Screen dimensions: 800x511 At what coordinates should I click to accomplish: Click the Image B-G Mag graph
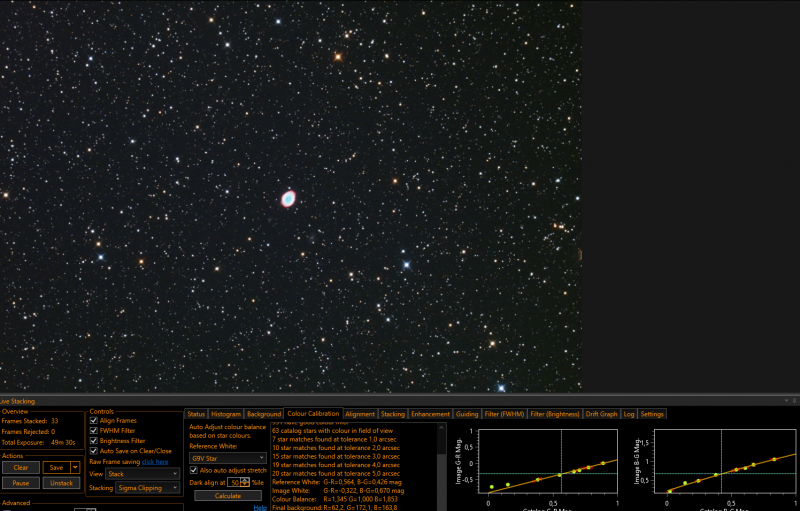click(x=724, y=461)
